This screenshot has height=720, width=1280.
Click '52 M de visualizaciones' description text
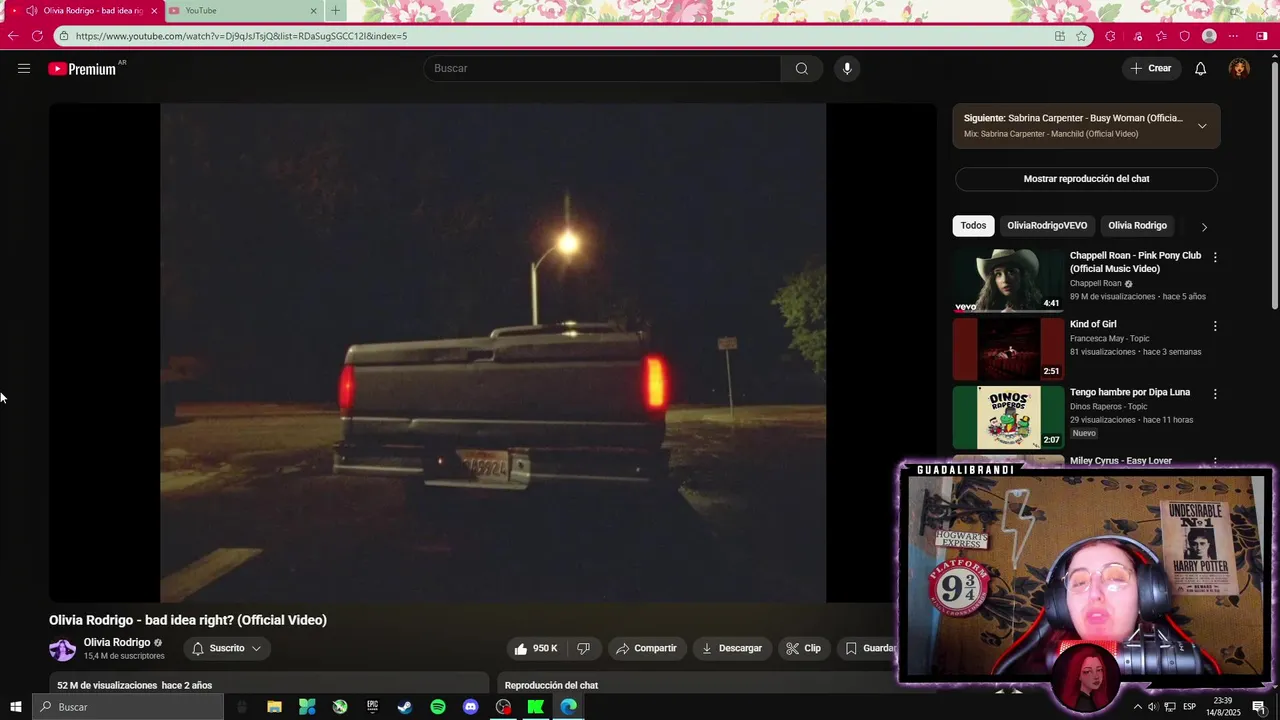tap(107, 686)
